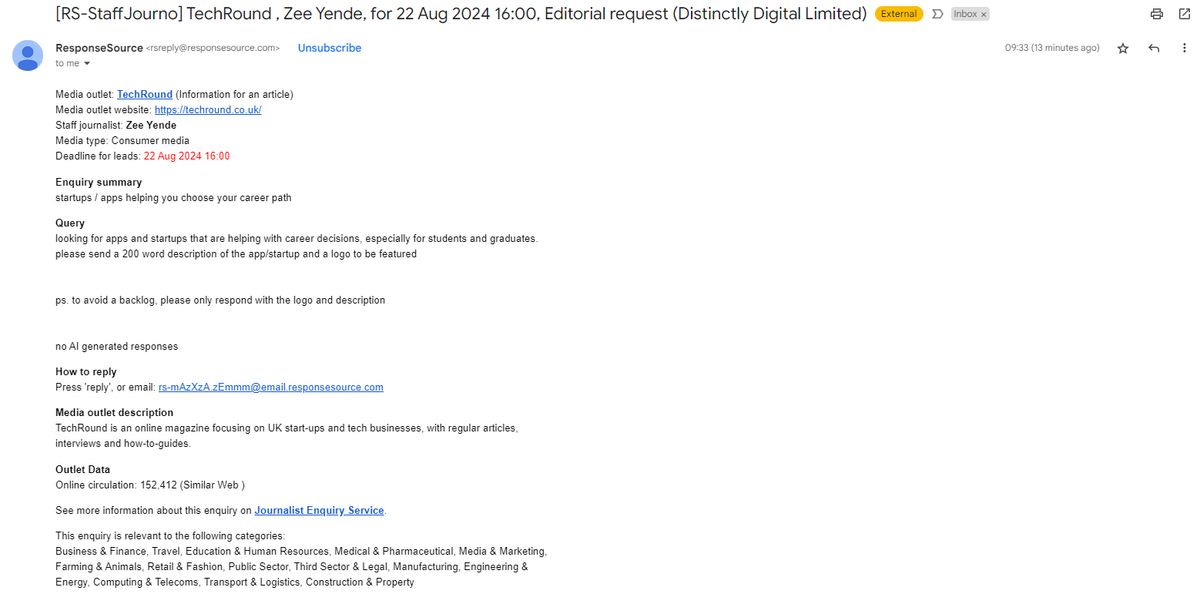Image resolution: width=1200 pixels, height=594 pixels.
Task: Click the importance marker beside External
Action: click(937, 14)
